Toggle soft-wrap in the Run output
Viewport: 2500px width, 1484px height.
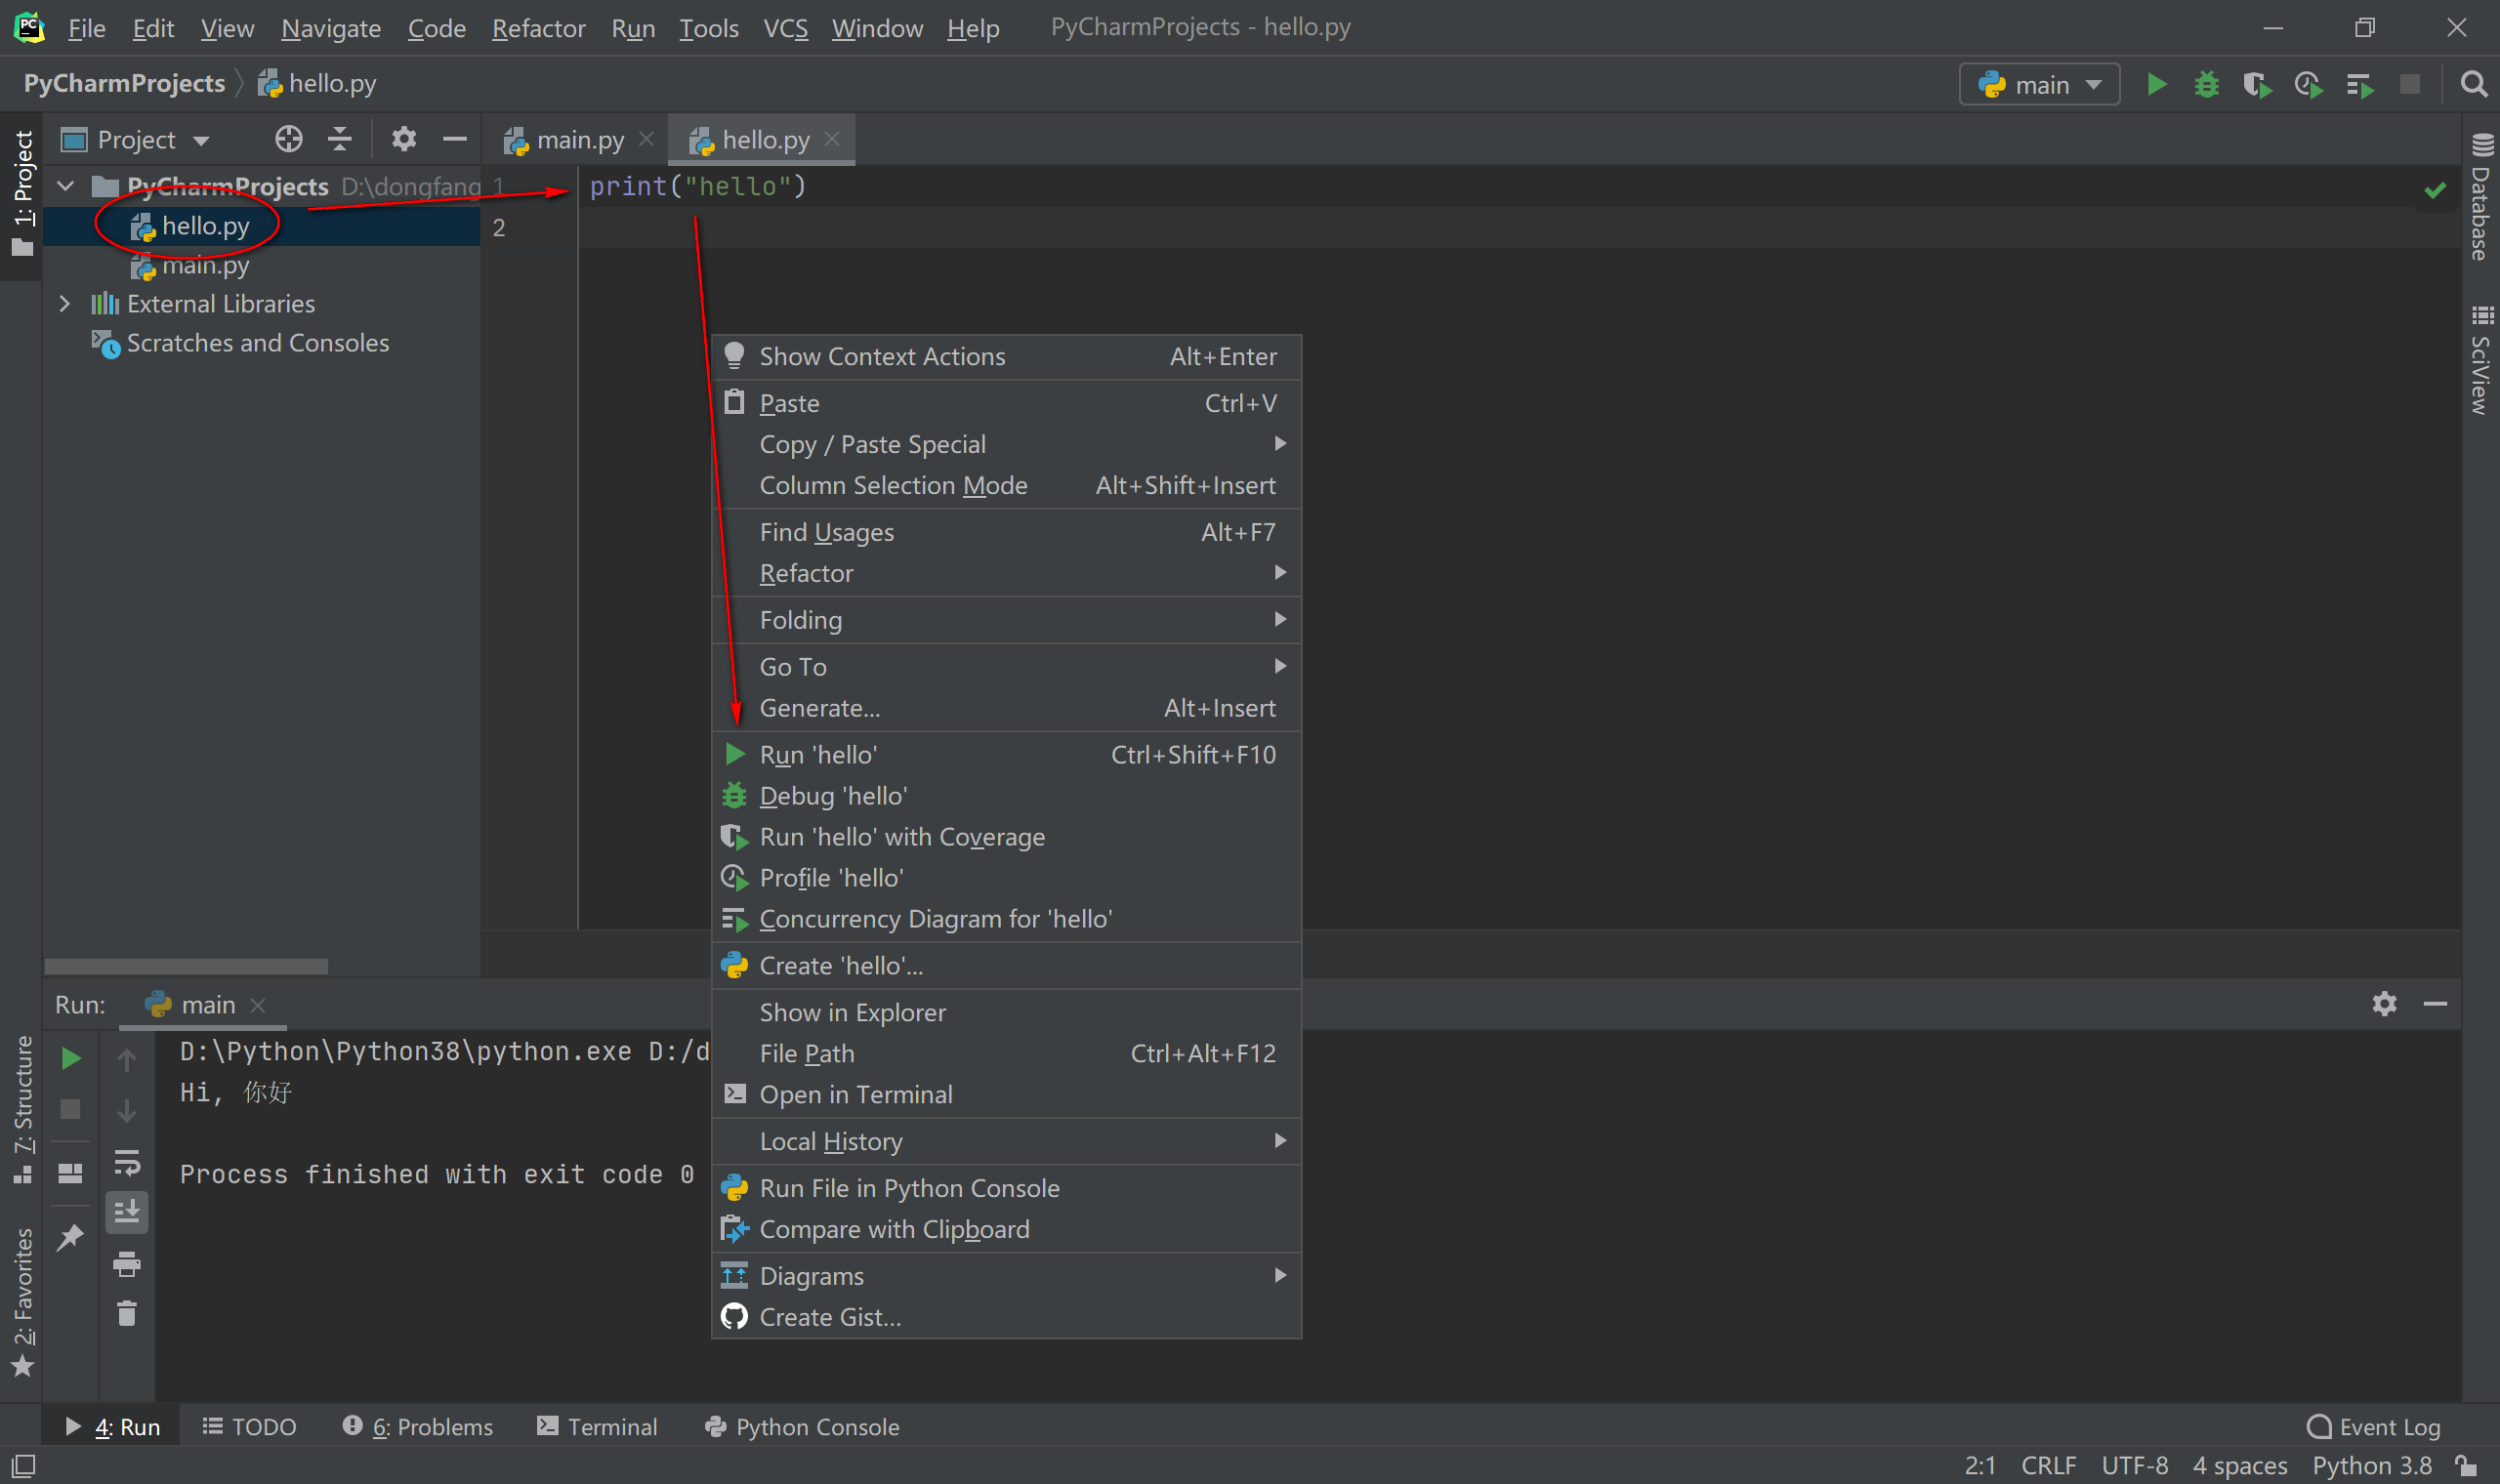[127, 1162]
